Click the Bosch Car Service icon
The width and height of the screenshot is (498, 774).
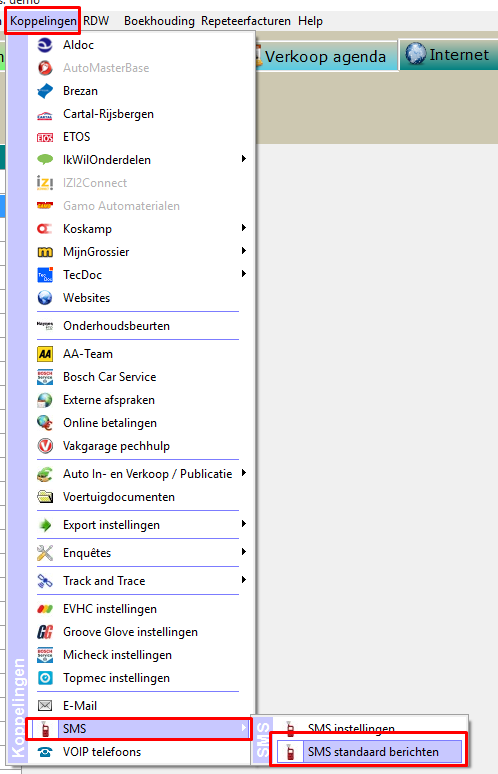click(45, 377)
